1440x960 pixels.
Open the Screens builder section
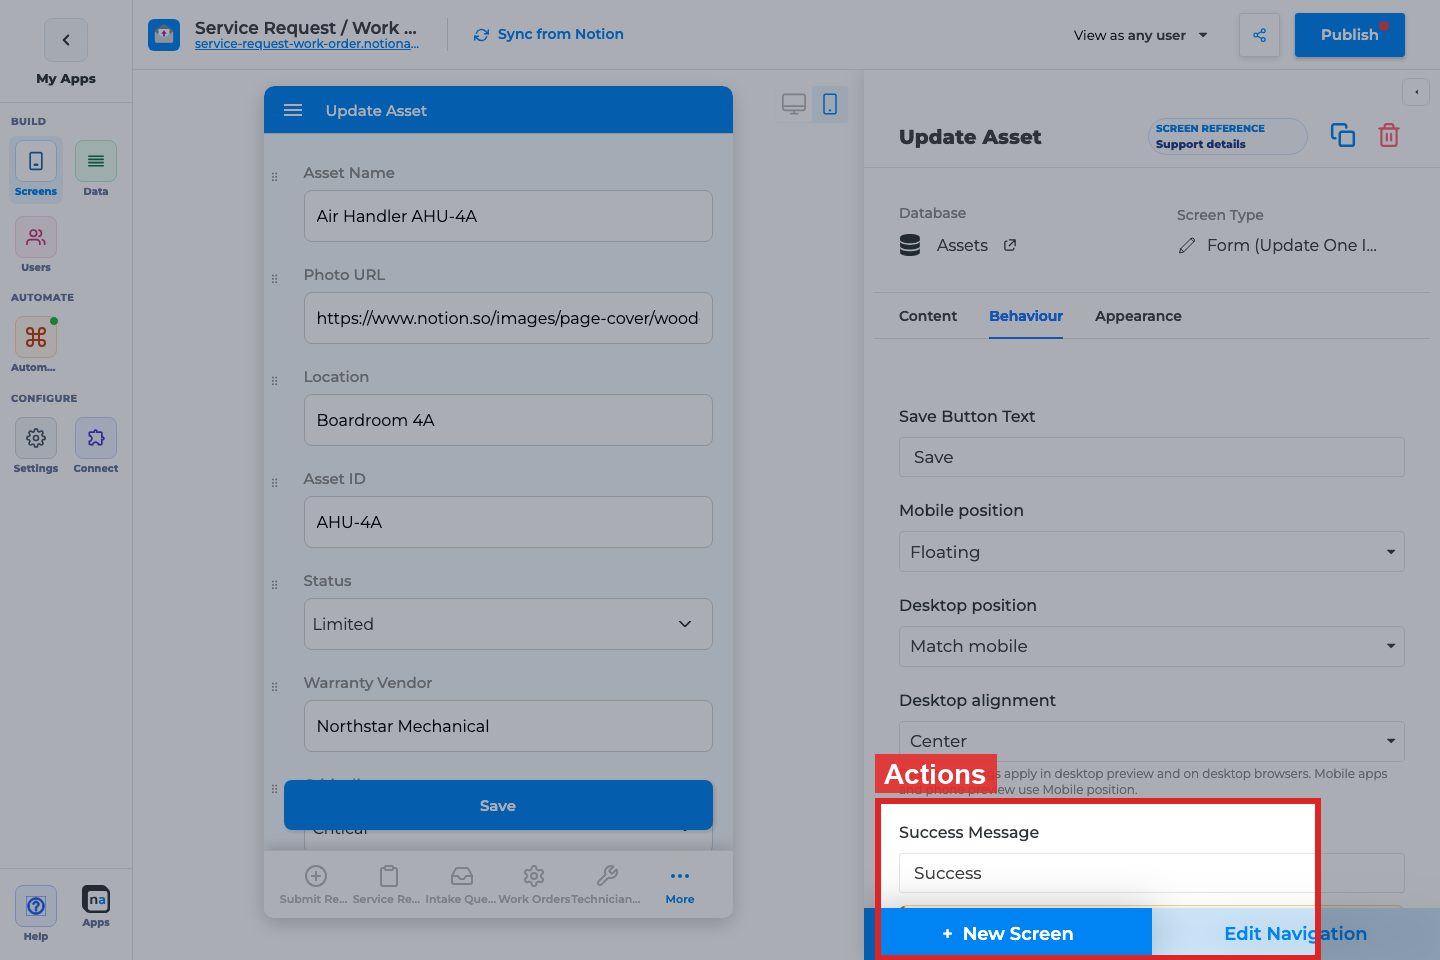36,169
